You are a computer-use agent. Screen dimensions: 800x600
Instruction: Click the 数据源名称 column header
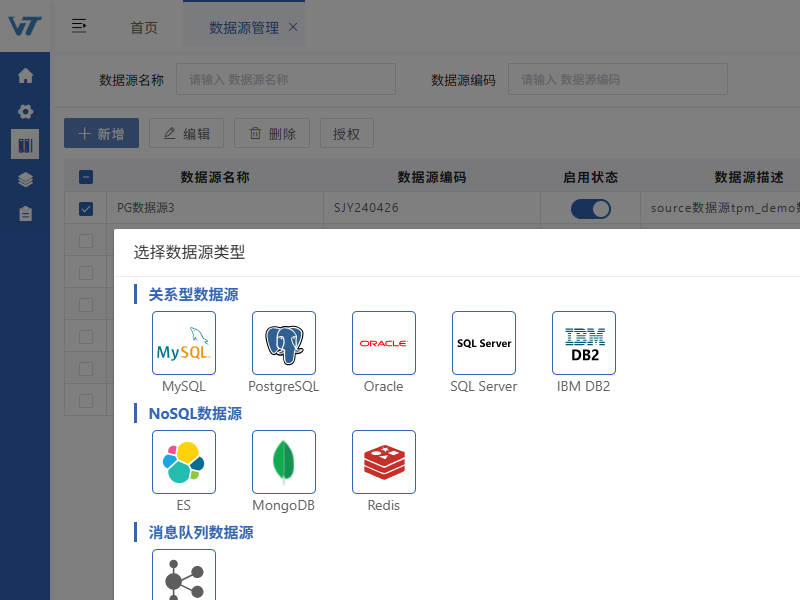pyautogui.click(x=215, y=177)
